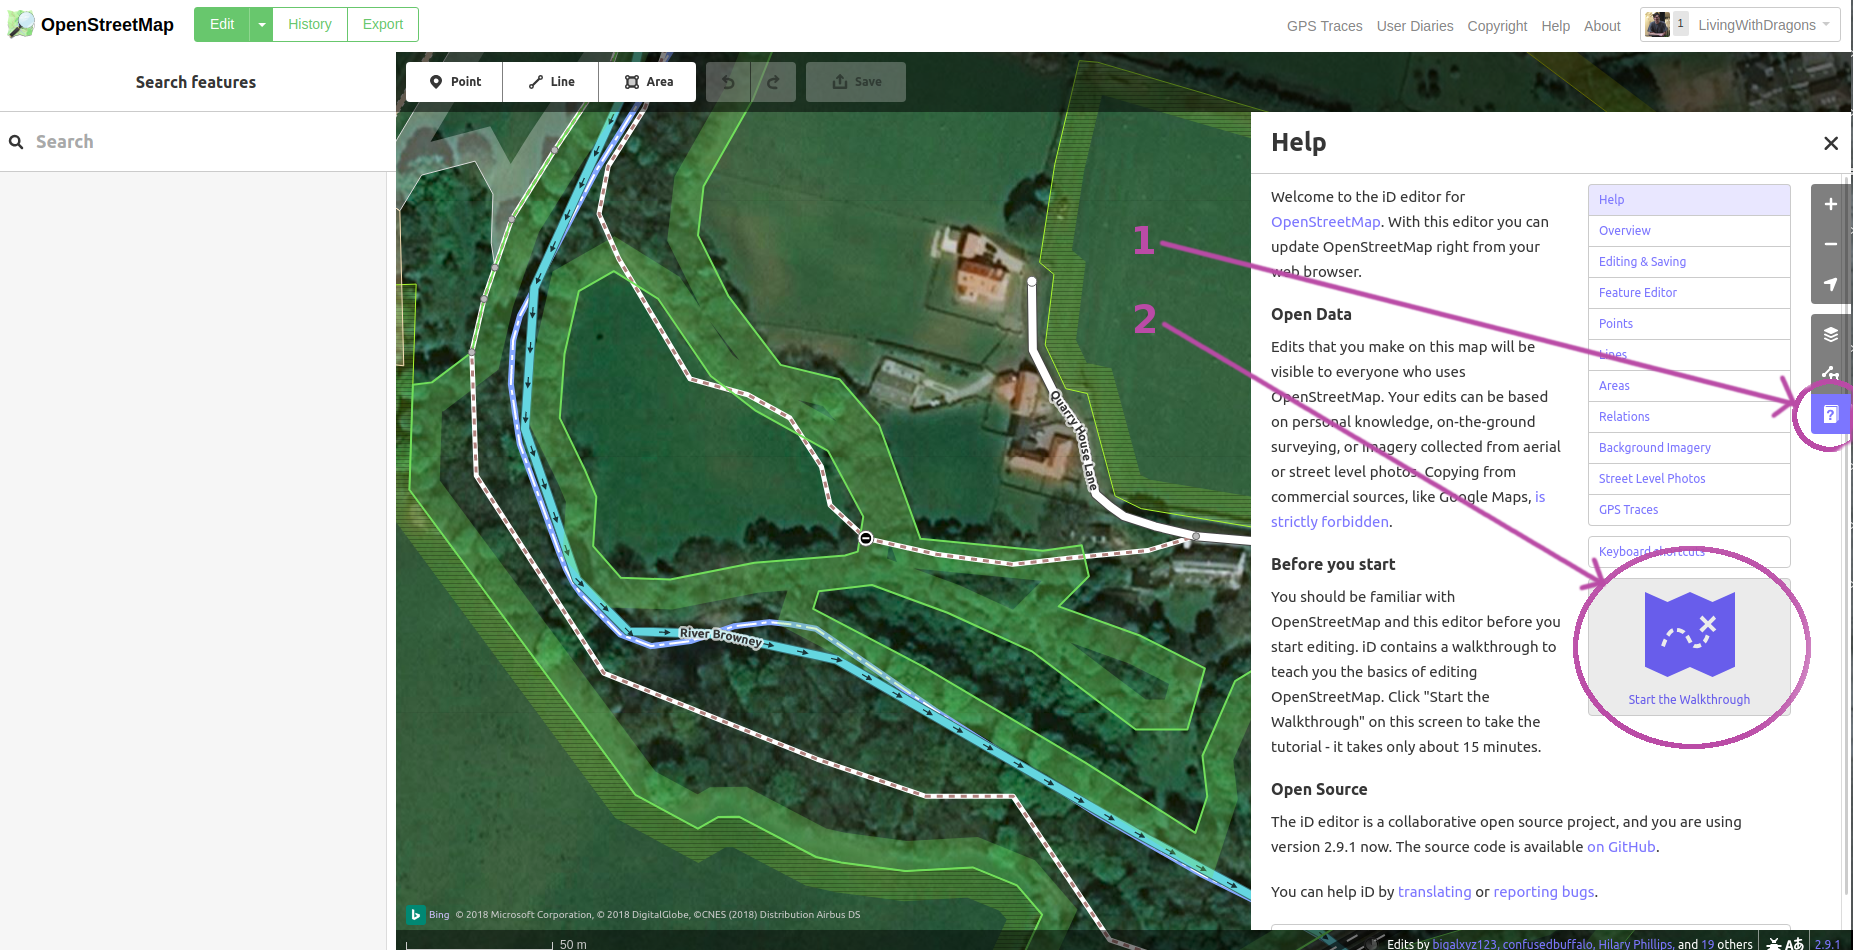Click the OpenStreetMap link in help text

coord(1325,222)
